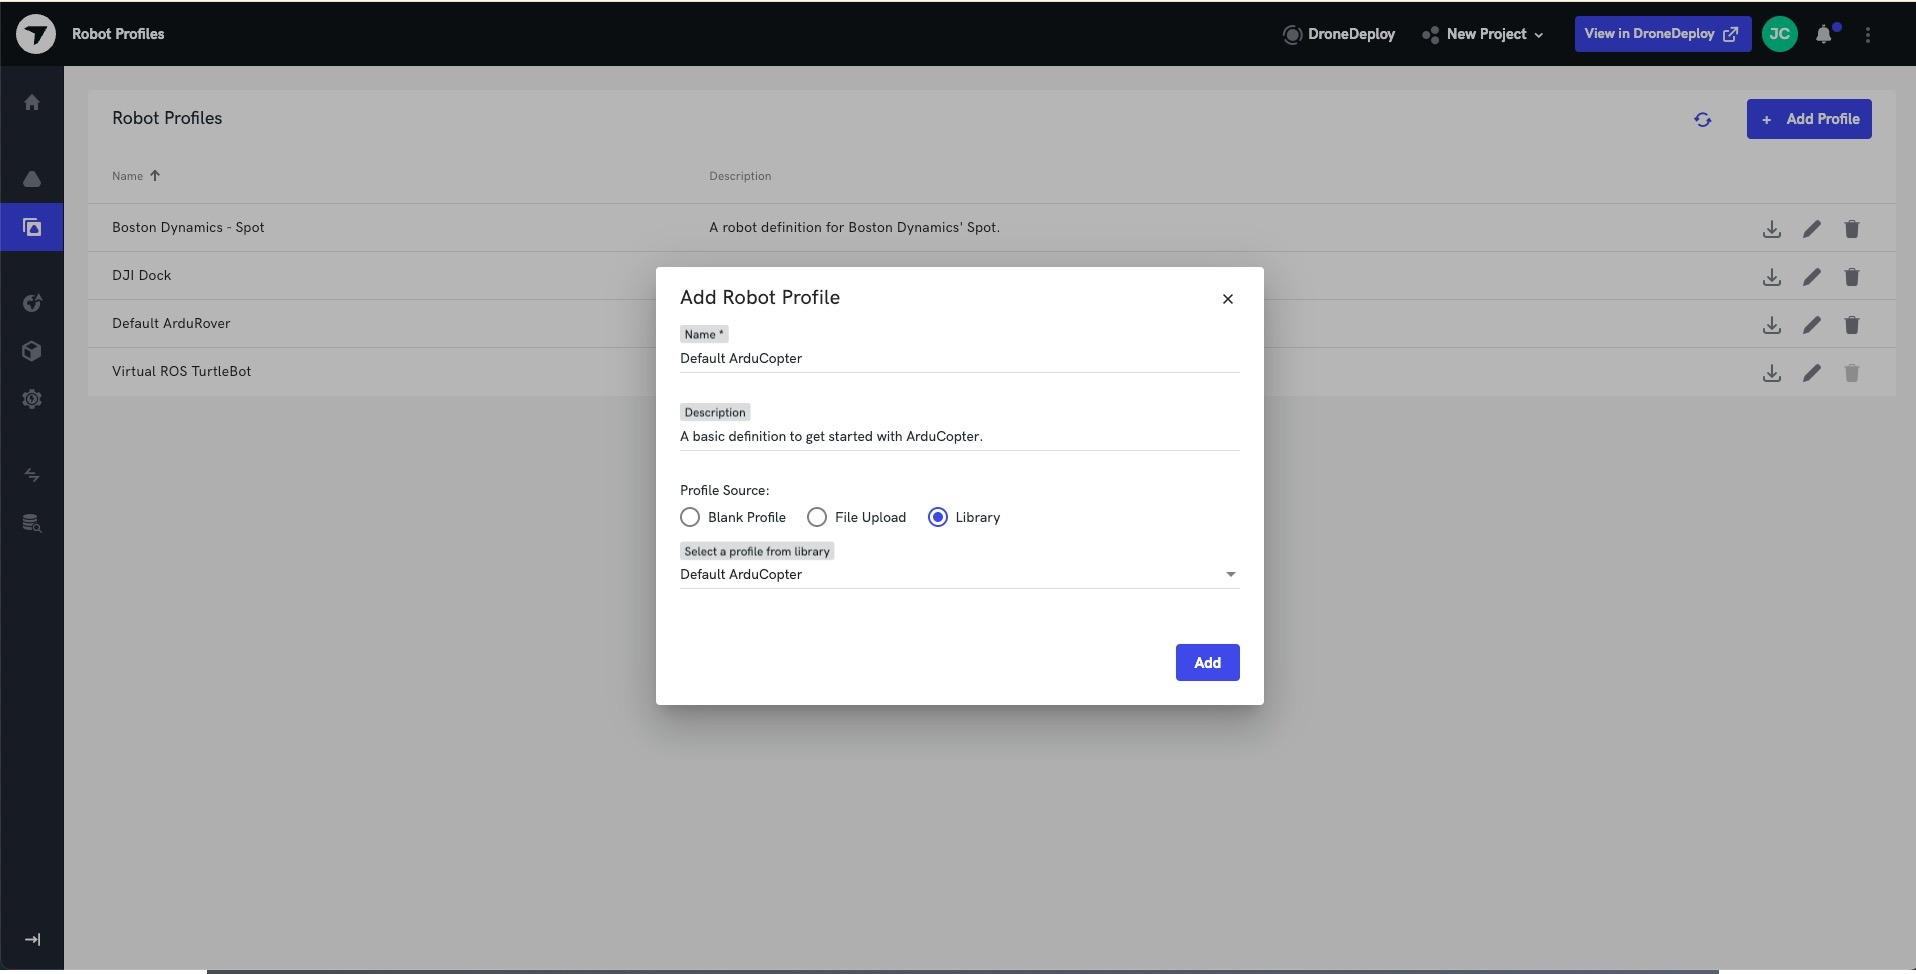Image resolution: width=1916 pixels, height=974 pixels.
Task: Close the Add Robot Profile dialog
Action: 1227,299
